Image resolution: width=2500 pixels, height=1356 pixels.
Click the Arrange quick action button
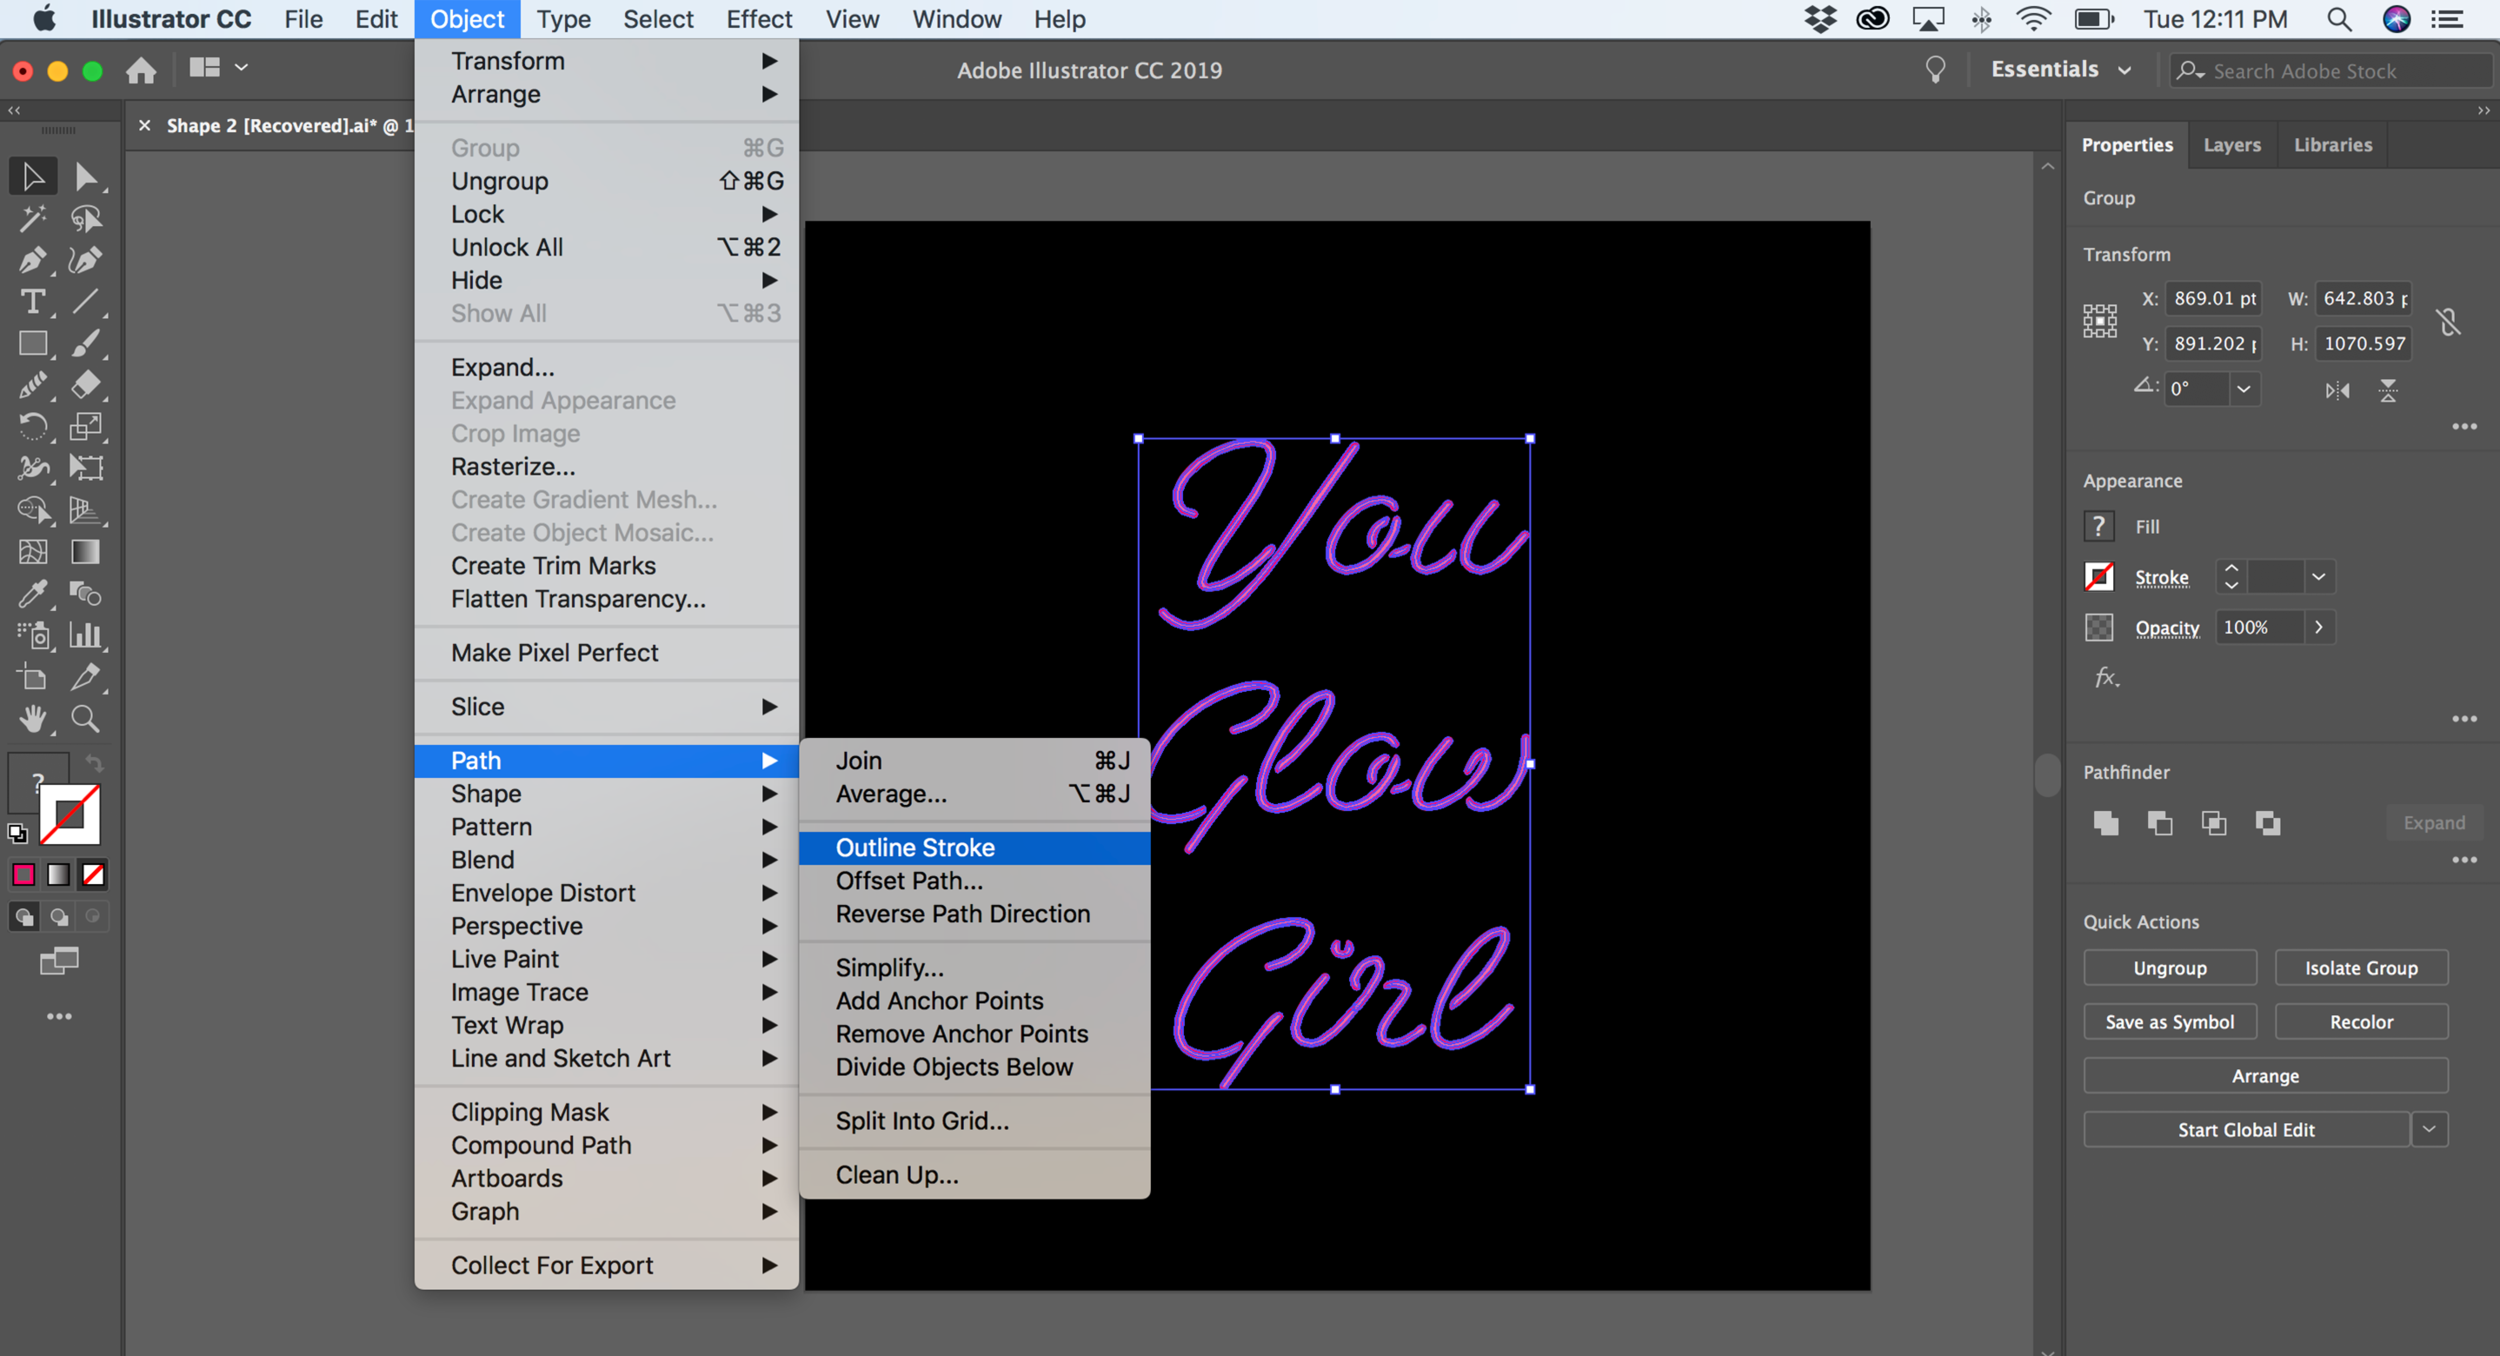[x=2265, y=1076]
